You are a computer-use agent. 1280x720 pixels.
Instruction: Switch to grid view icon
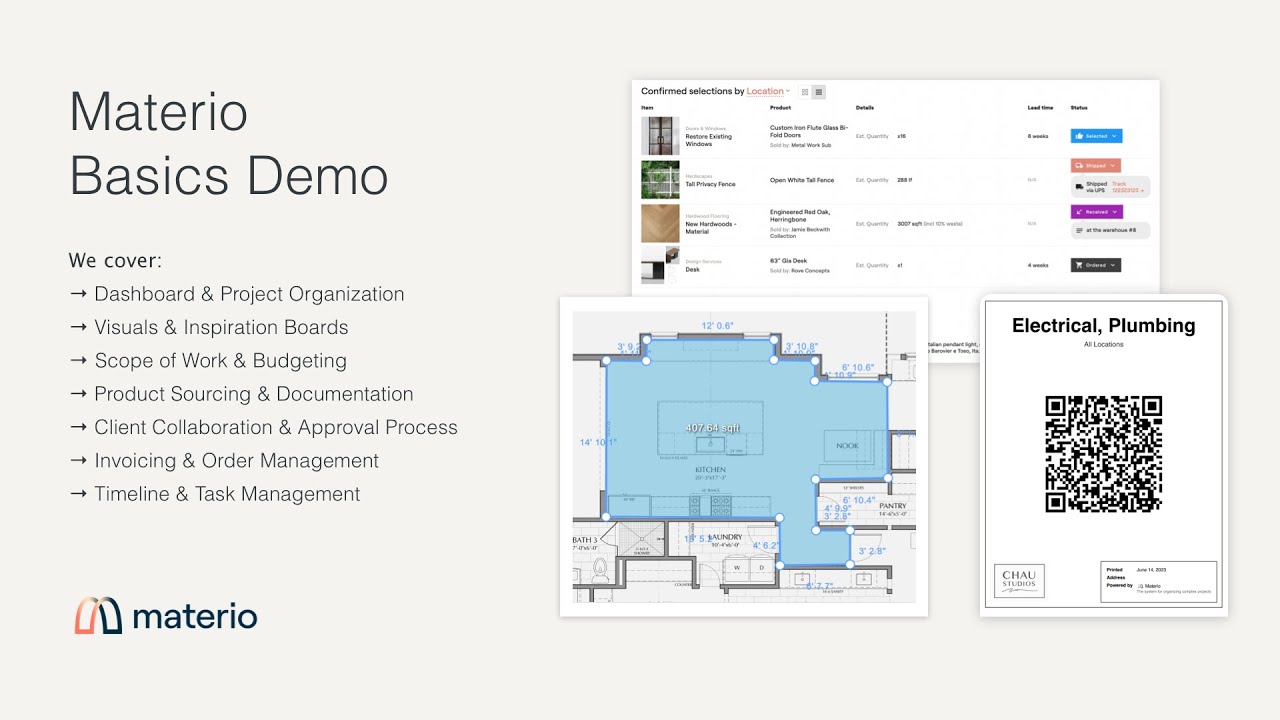[x=805, y=92]
